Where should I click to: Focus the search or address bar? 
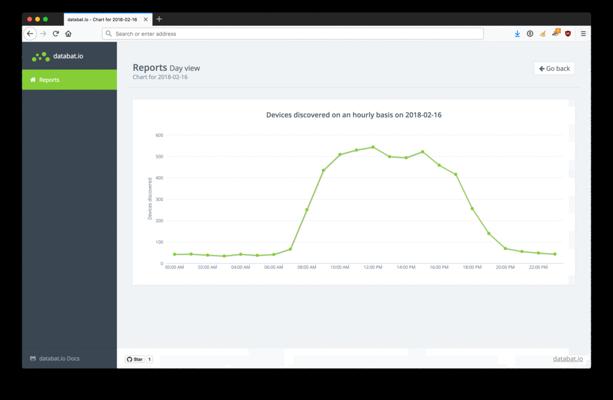295,34
